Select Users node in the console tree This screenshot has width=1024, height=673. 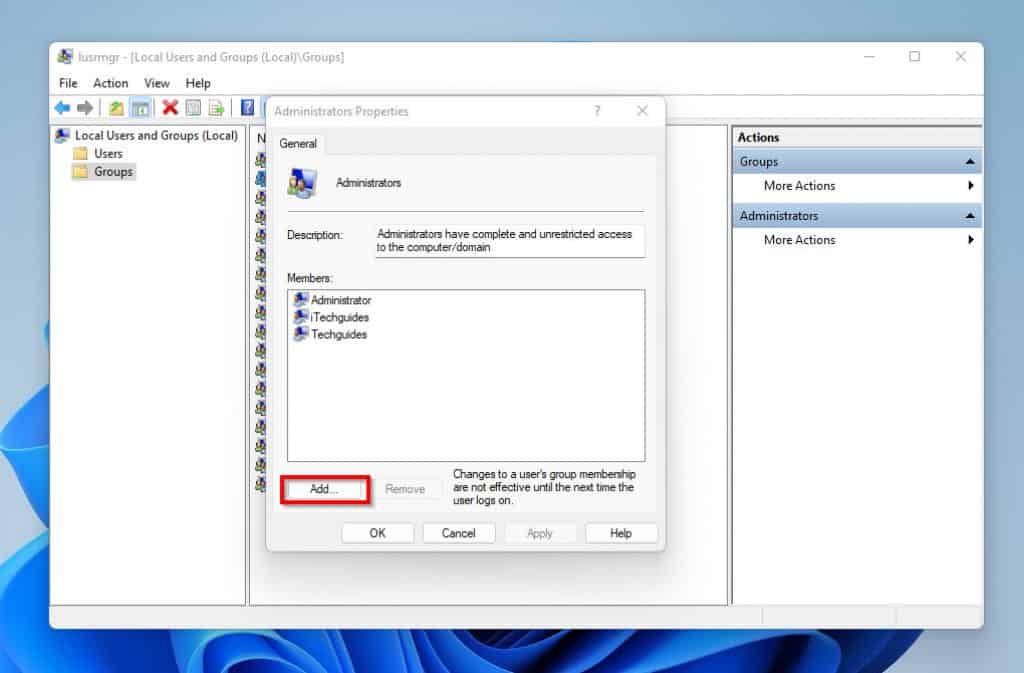[x=108, y=153]
